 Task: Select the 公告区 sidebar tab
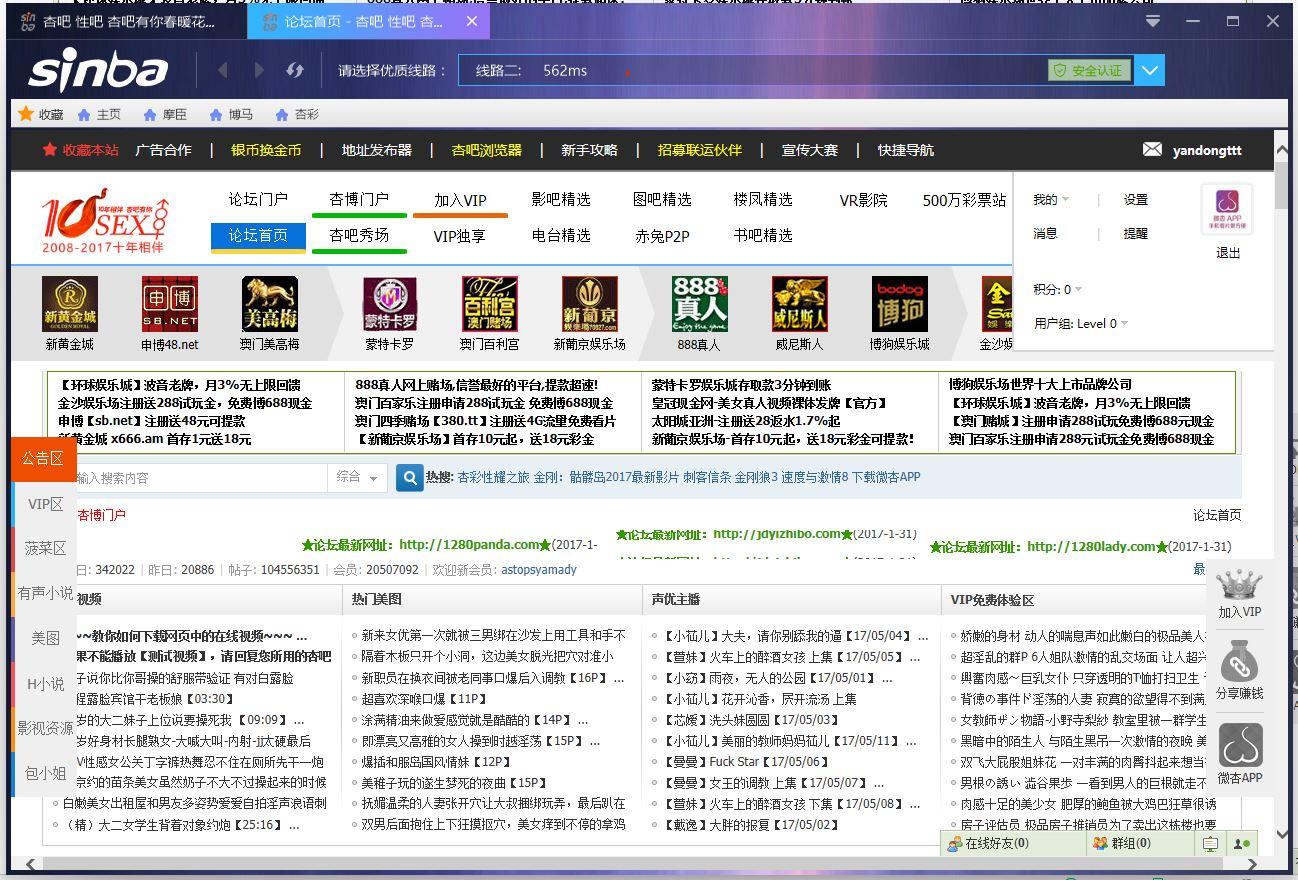[x=43, y=459]
